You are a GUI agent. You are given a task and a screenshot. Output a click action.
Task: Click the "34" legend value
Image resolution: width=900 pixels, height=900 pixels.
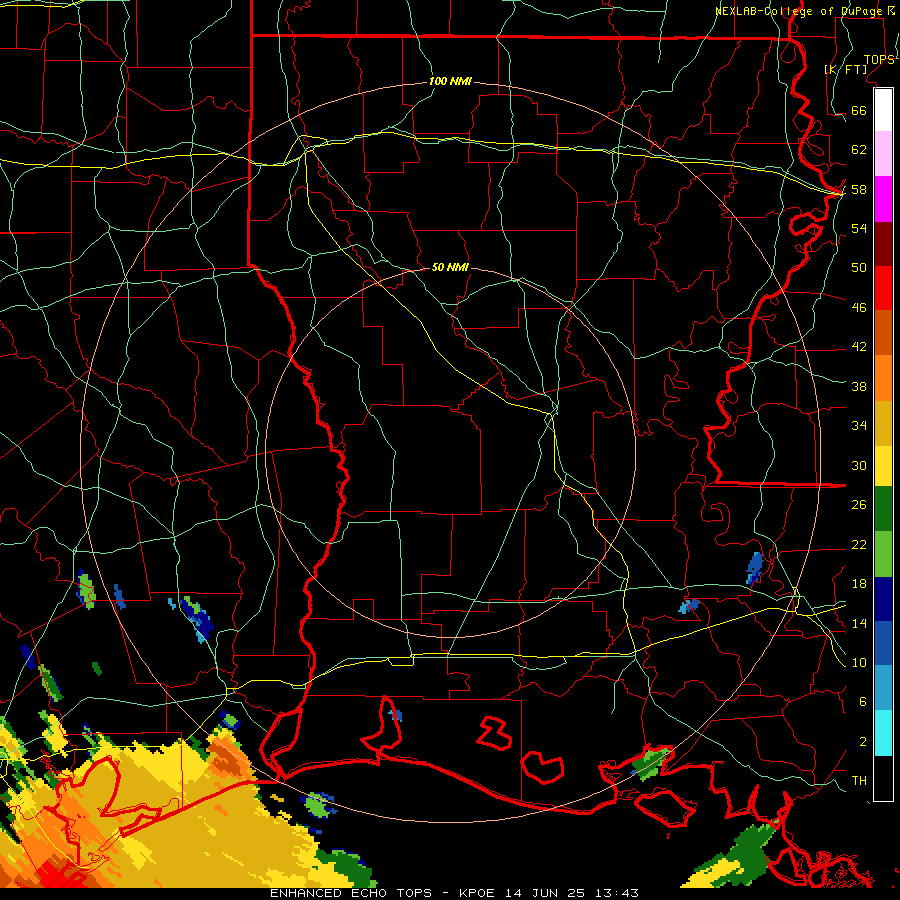(859, 425)
